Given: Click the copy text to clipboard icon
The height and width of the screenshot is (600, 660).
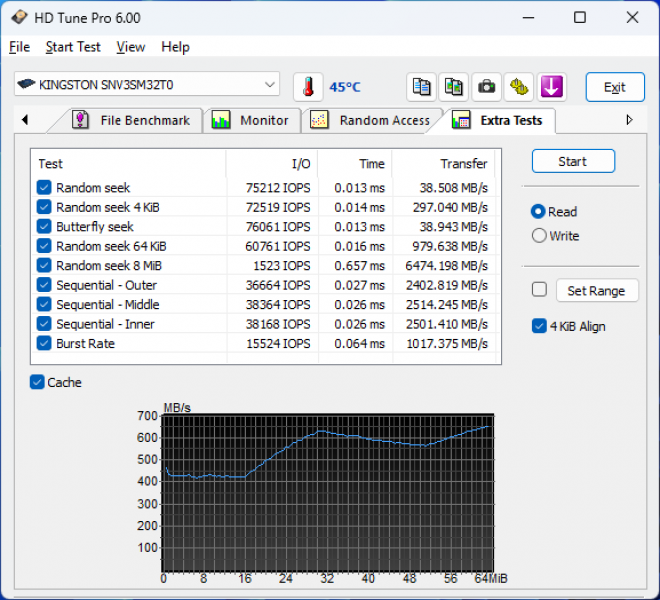Looking at the screenshot, I should [x=422, y=87].
